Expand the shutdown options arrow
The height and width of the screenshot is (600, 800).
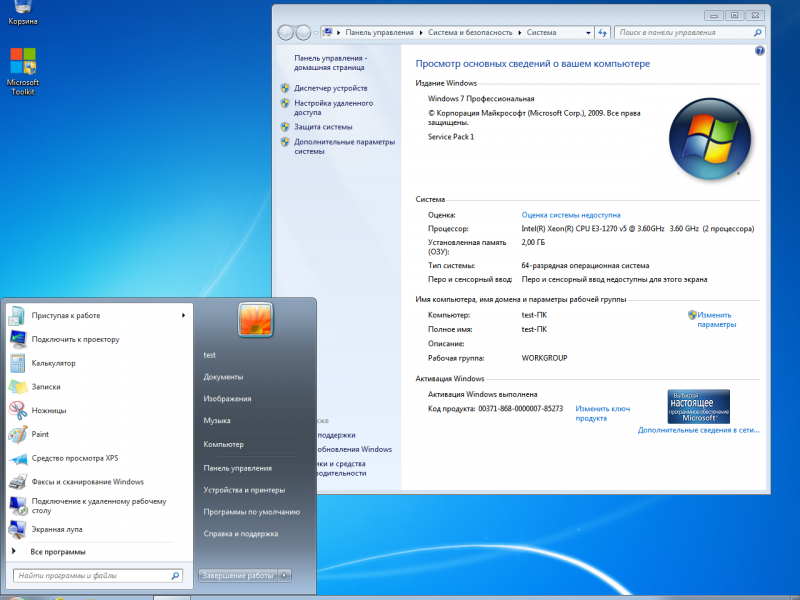(x=284, y=576)
